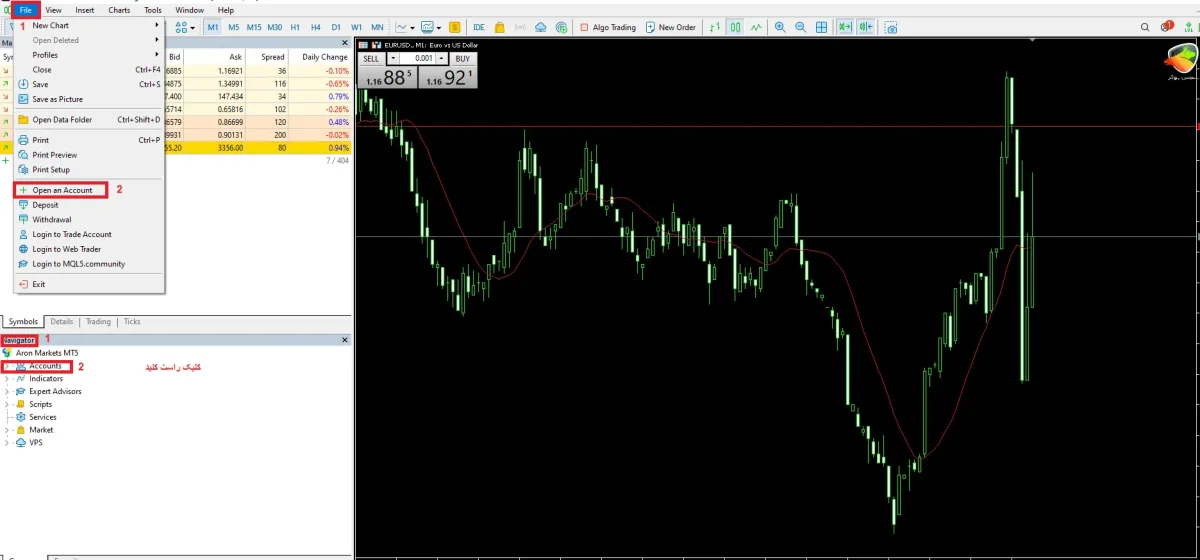Select the M15 timeframe
The image size is (1200, 560).
point(254,27)
